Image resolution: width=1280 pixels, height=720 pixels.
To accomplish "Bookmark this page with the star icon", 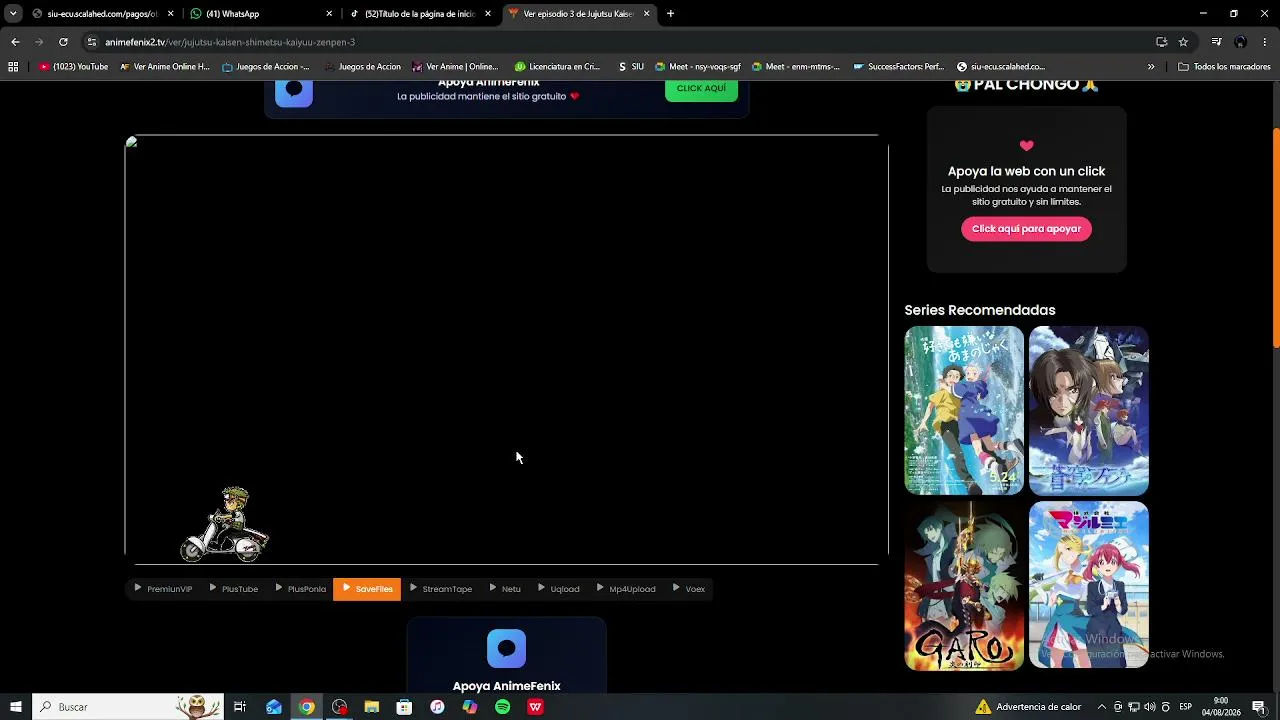I will tap(1183, 42).
